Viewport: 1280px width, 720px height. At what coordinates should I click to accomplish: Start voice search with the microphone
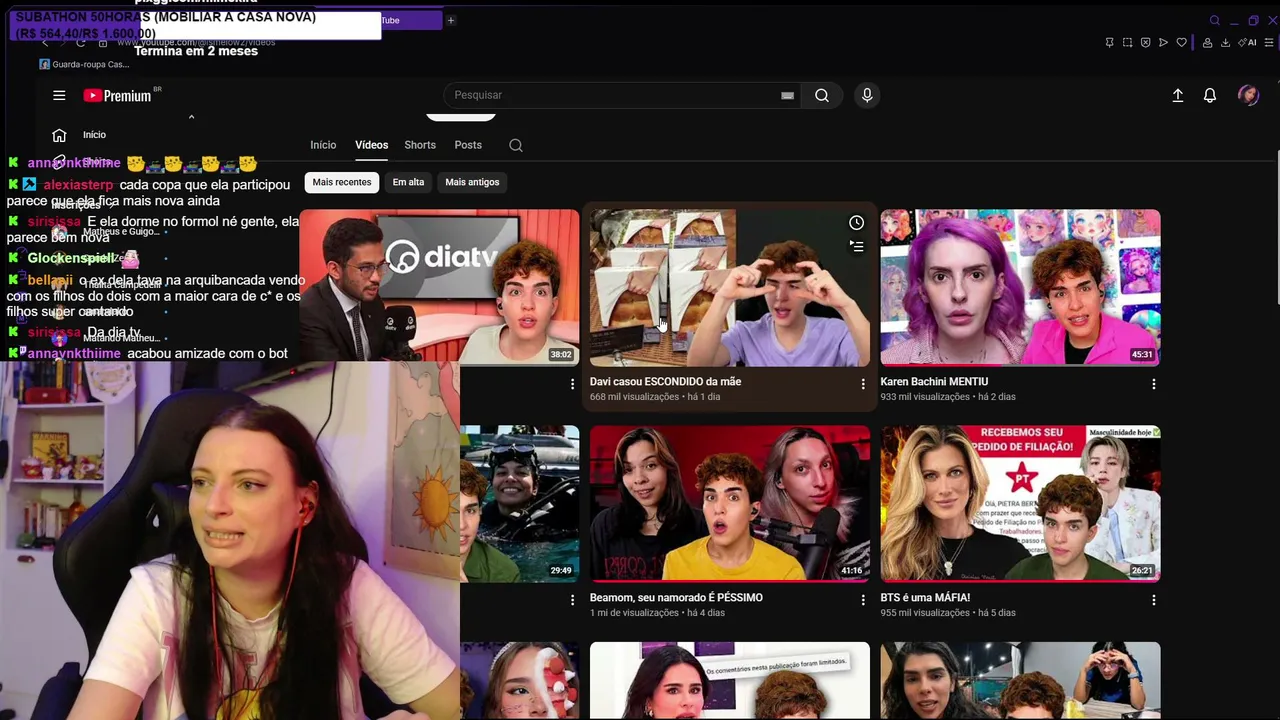867,95
